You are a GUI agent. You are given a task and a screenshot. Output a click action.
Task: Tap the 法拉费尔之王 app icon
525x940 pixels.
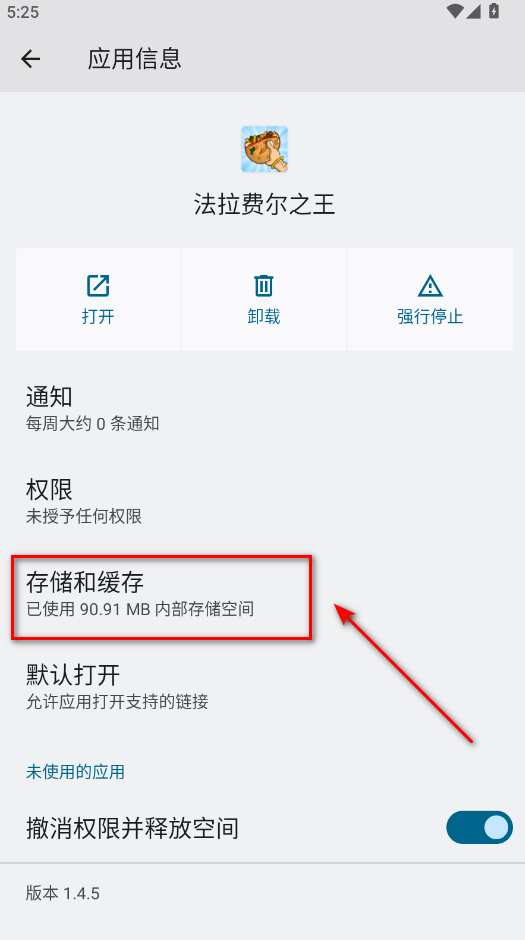(x=264, y=149)
